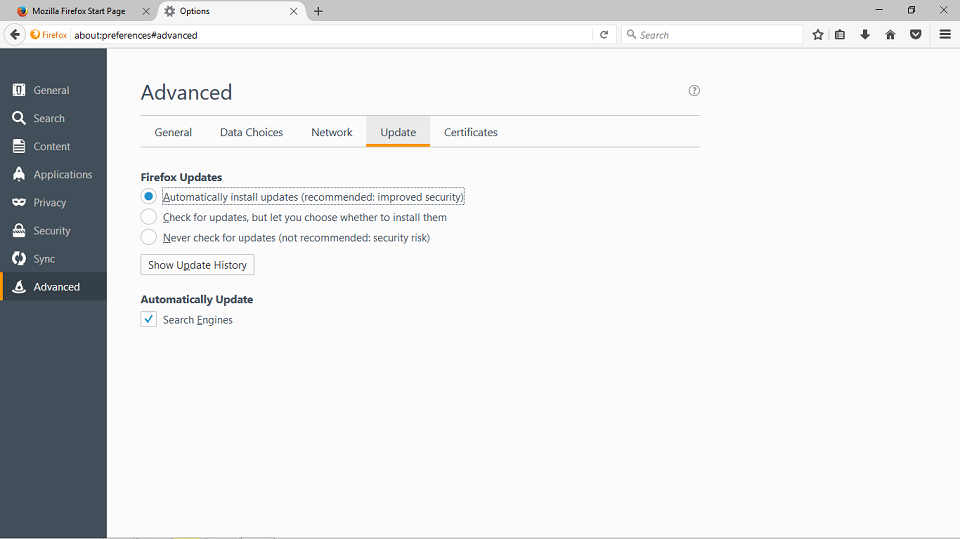
Task: Open the downloads arrow icon
Action: (x=865, y=35)
